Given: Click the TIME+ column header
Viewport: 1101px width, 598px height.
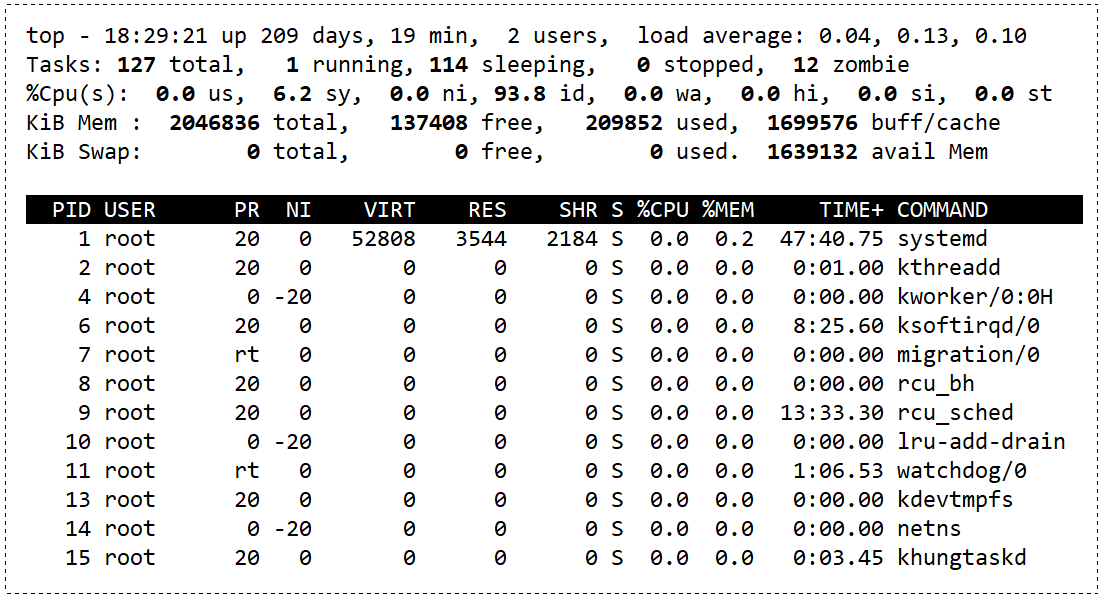Looking at the screenshot, I should [x=852, y=210].
